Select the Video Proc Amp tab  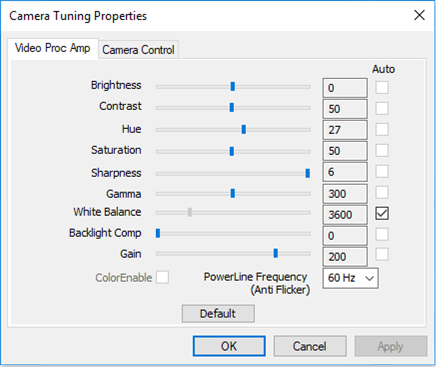[53, 48]
